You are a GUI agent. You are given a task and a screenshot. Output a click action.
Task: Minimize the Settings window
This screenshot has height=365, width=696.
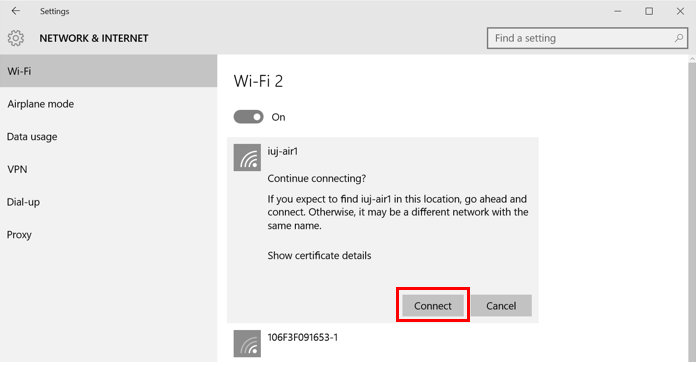(618, 11)
